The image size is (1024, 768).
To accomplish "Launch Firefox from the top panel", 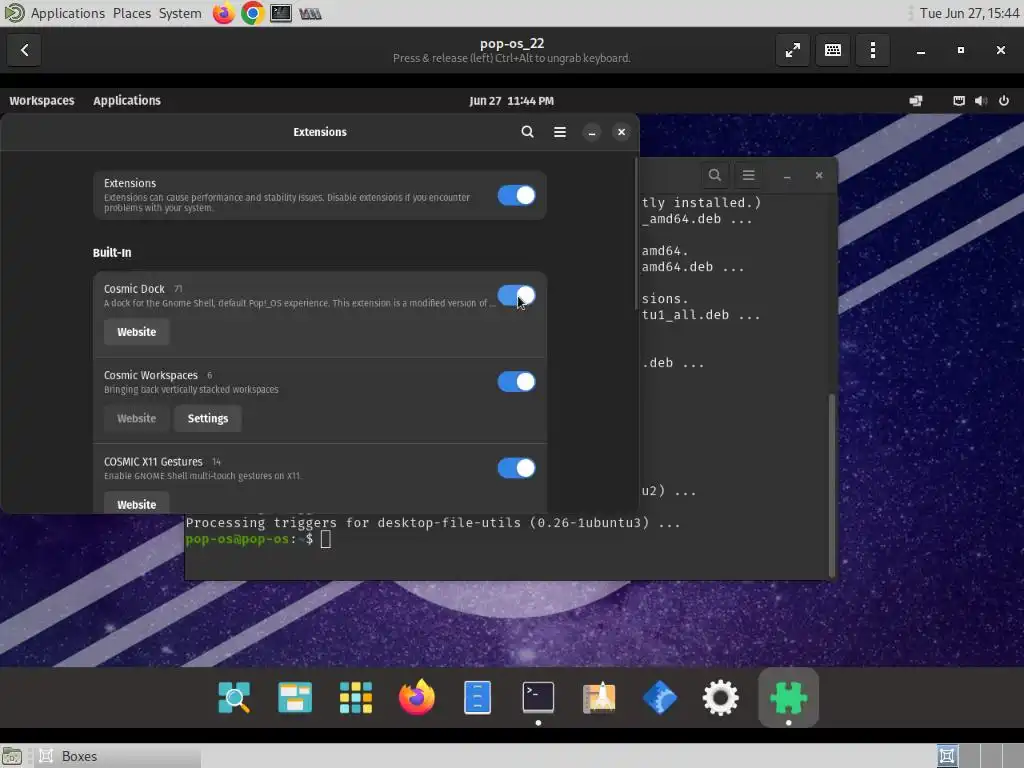I will [223, 13].
